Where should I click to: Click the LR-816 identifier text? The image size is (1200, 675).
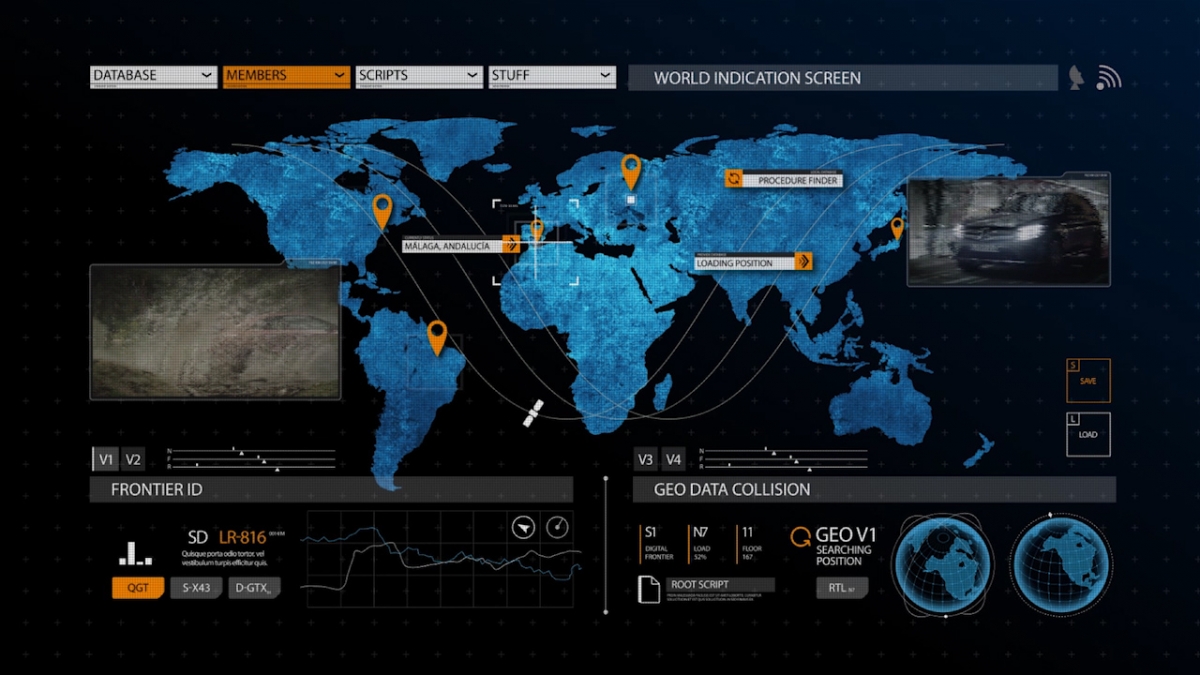(x=242, y=538)
